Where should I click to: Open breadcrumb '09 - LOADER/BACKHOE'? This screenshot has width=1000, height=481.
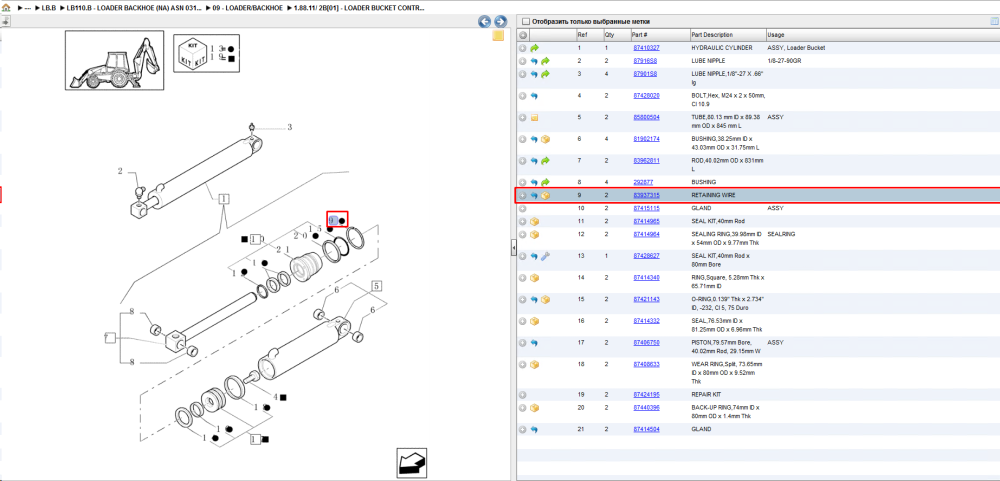tap(248, 8)
